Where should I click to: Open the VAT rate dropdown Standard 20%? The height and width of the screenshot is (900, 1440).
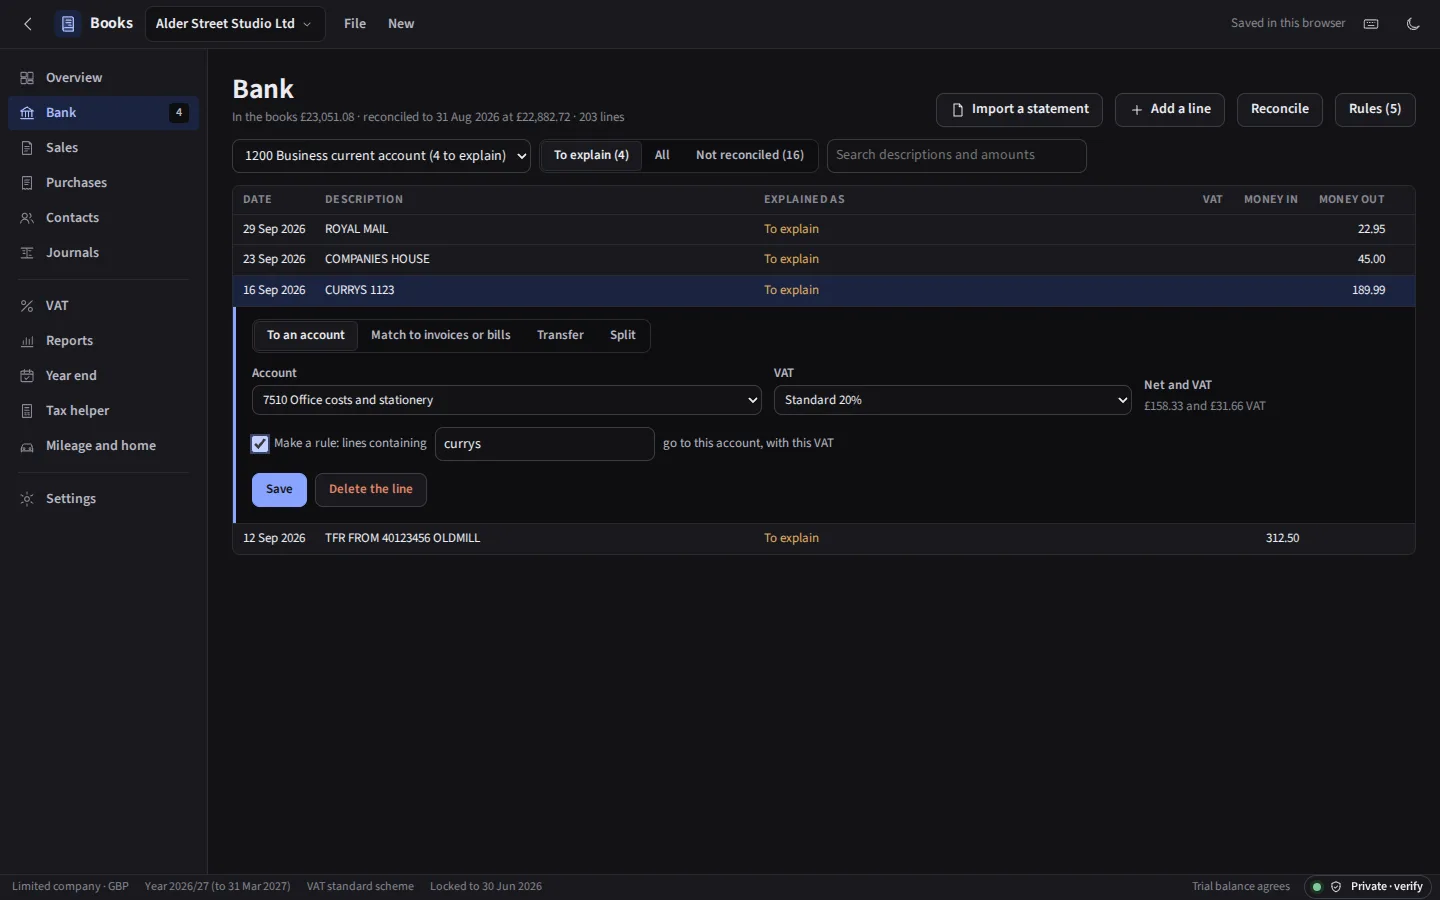(953, 400)
